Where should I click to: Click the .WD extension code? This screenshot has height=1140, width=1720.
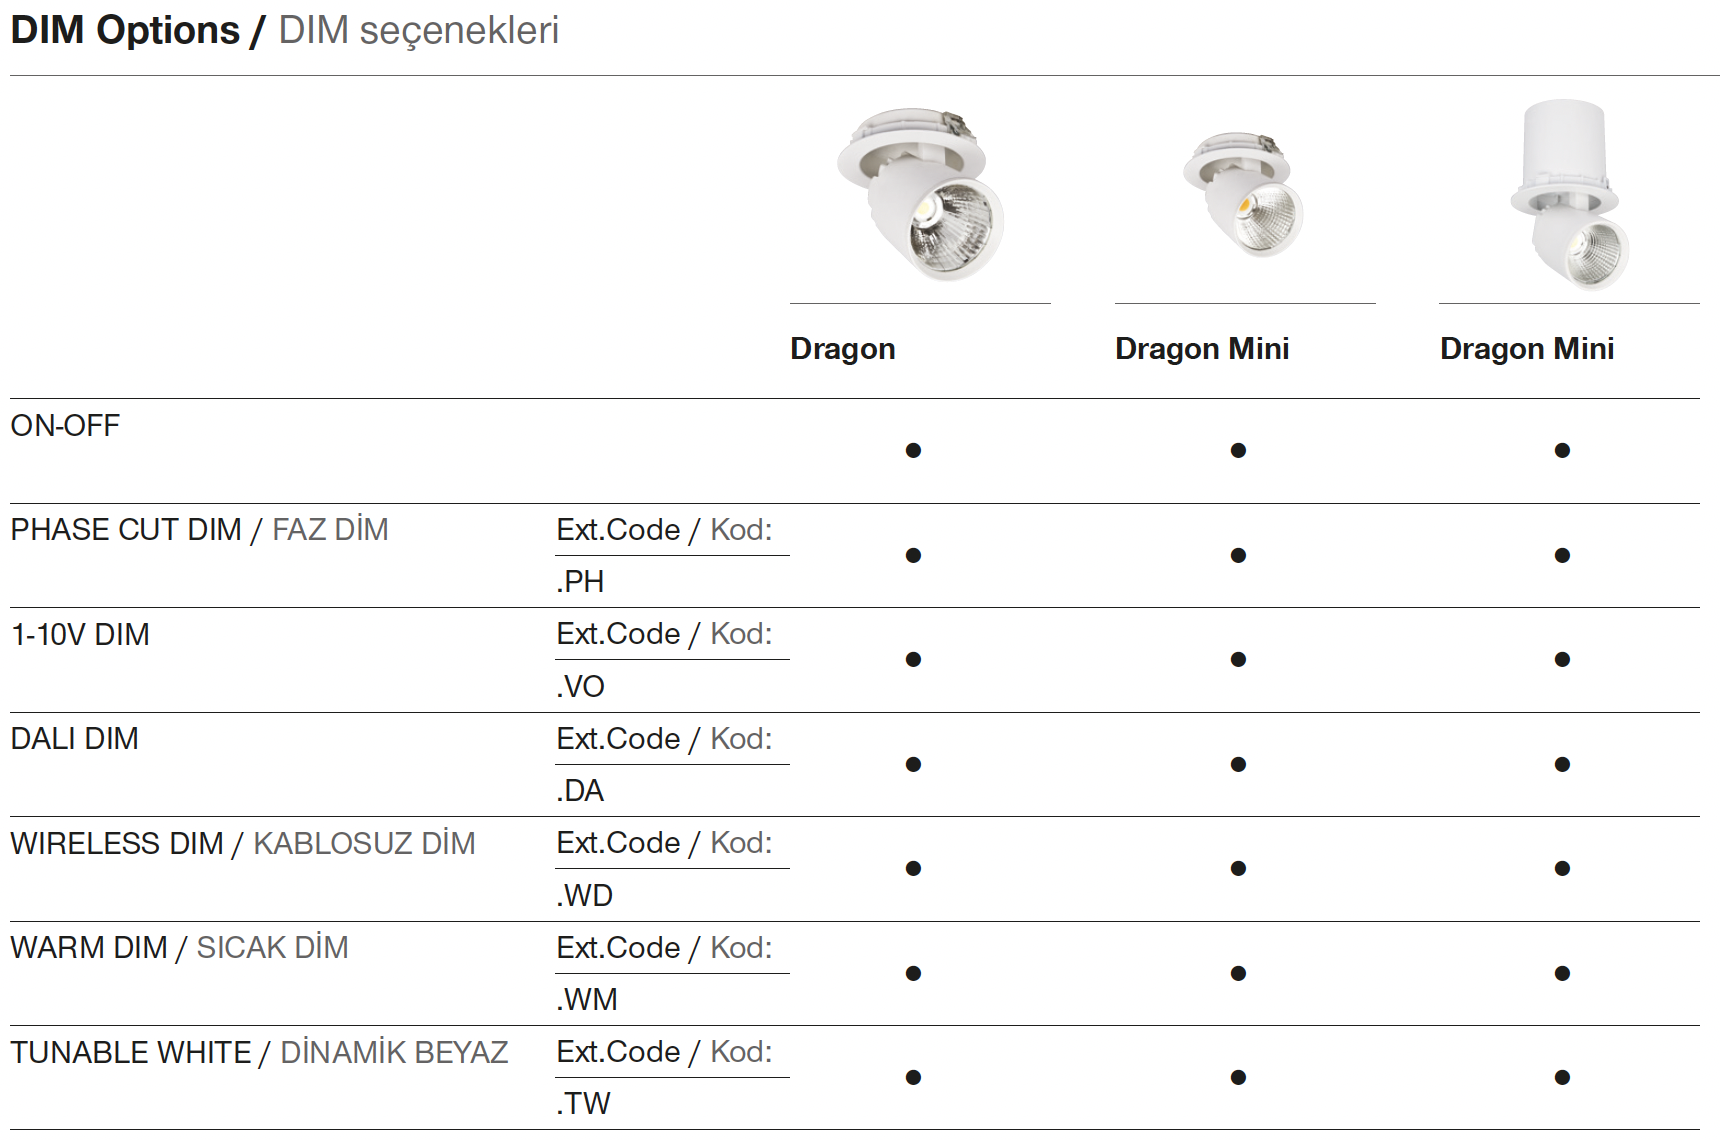[584, 896]
